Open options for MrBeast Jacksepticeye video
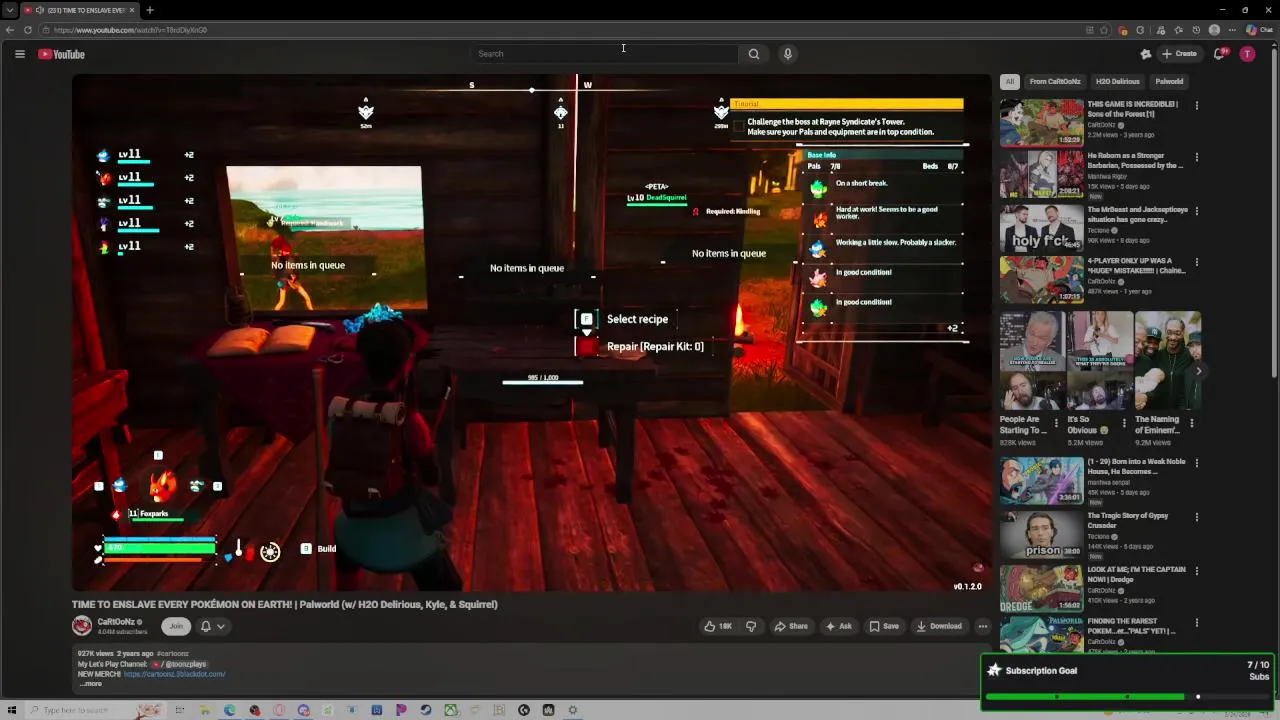This screenshot has width=1280, height=720. pyautogui.click(x=1196, y=212)
